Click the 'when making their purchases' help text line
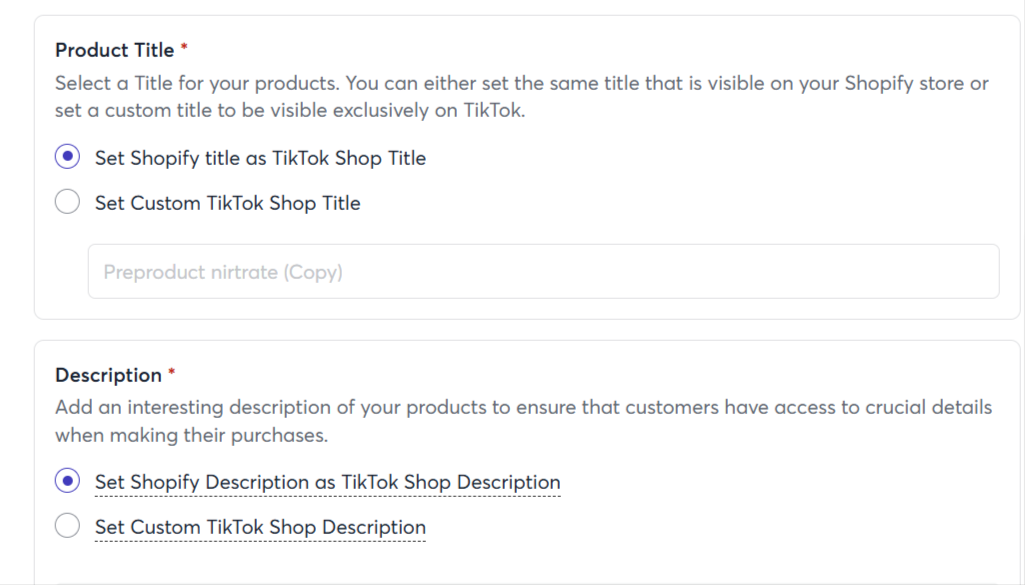This screenshot has width=1025, height=585. pyautogui.click(x=192, y=435)
